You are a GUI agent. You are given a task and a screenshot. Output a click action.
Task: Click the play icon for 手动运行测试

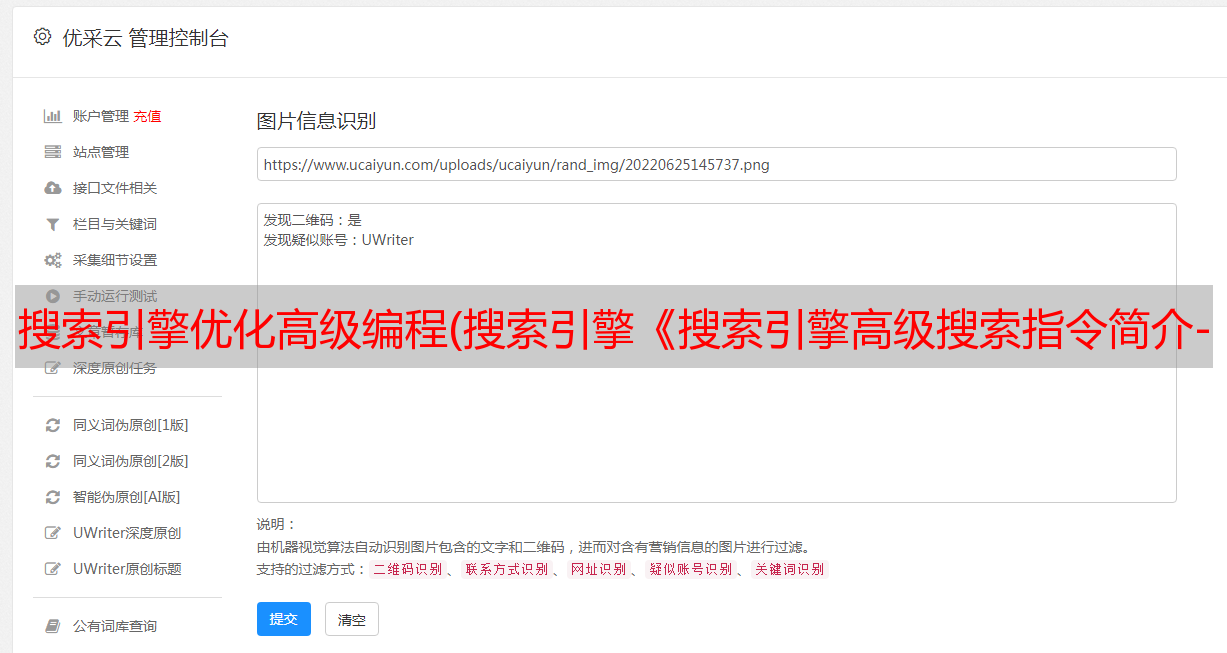coord(53,296)
